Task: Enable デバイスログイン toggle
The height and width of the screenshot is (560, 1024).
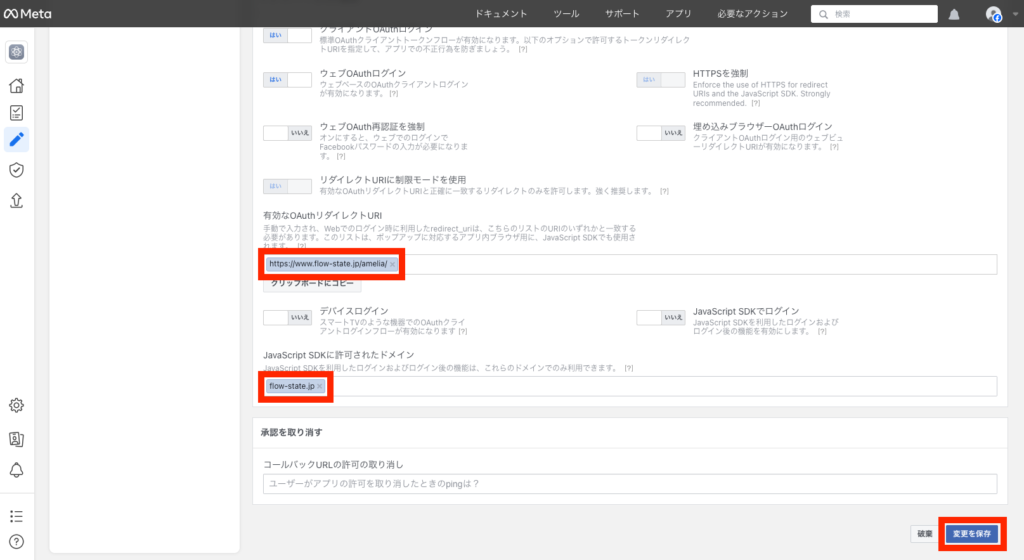Action: point(288,317)
